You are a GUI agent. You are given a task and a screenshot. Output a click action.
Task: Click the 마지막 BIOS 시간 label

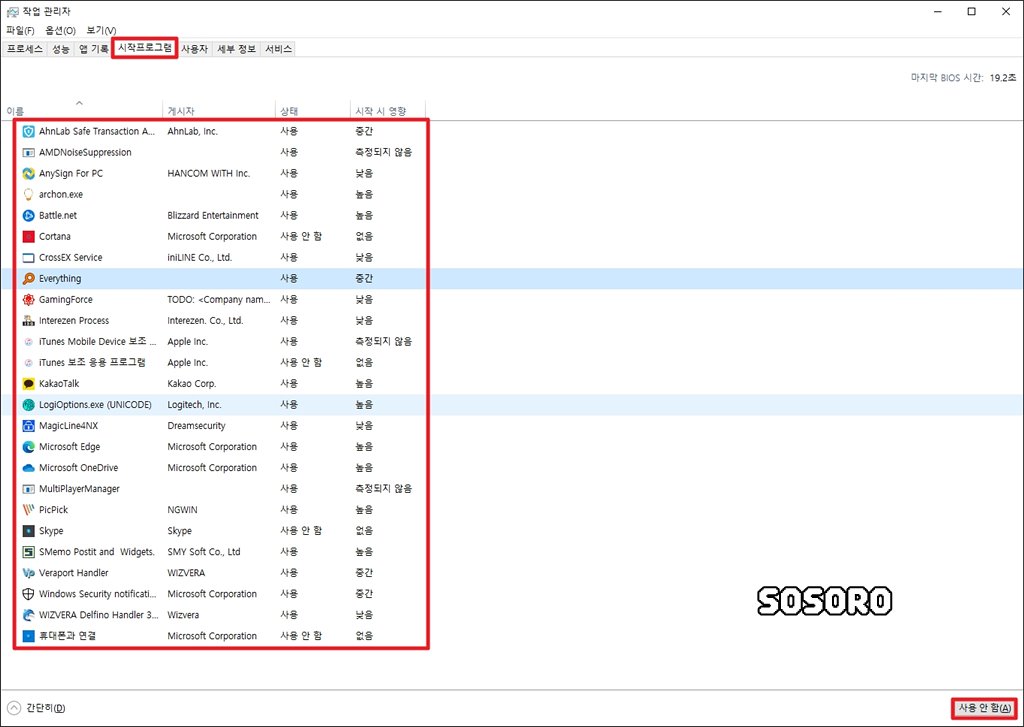pyautogui.click(x=947, y=78)
